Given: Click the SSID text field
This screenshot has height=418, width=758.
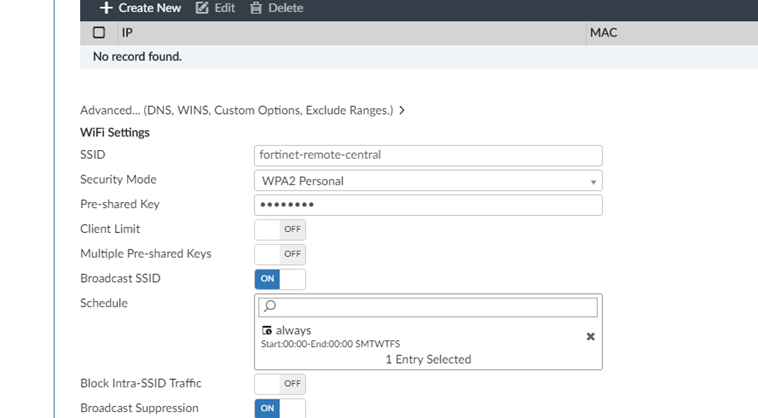Looking at the screenshot, I should pyautogui.click(x=428, y=155).
